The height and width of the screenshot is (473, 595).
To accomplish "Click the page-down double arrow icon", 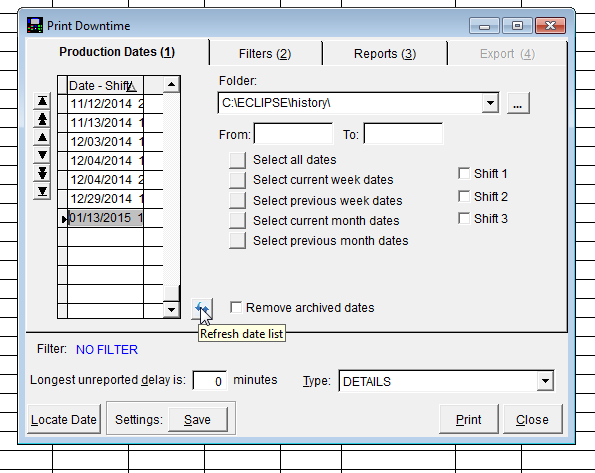I will click(x=42, y=173).
